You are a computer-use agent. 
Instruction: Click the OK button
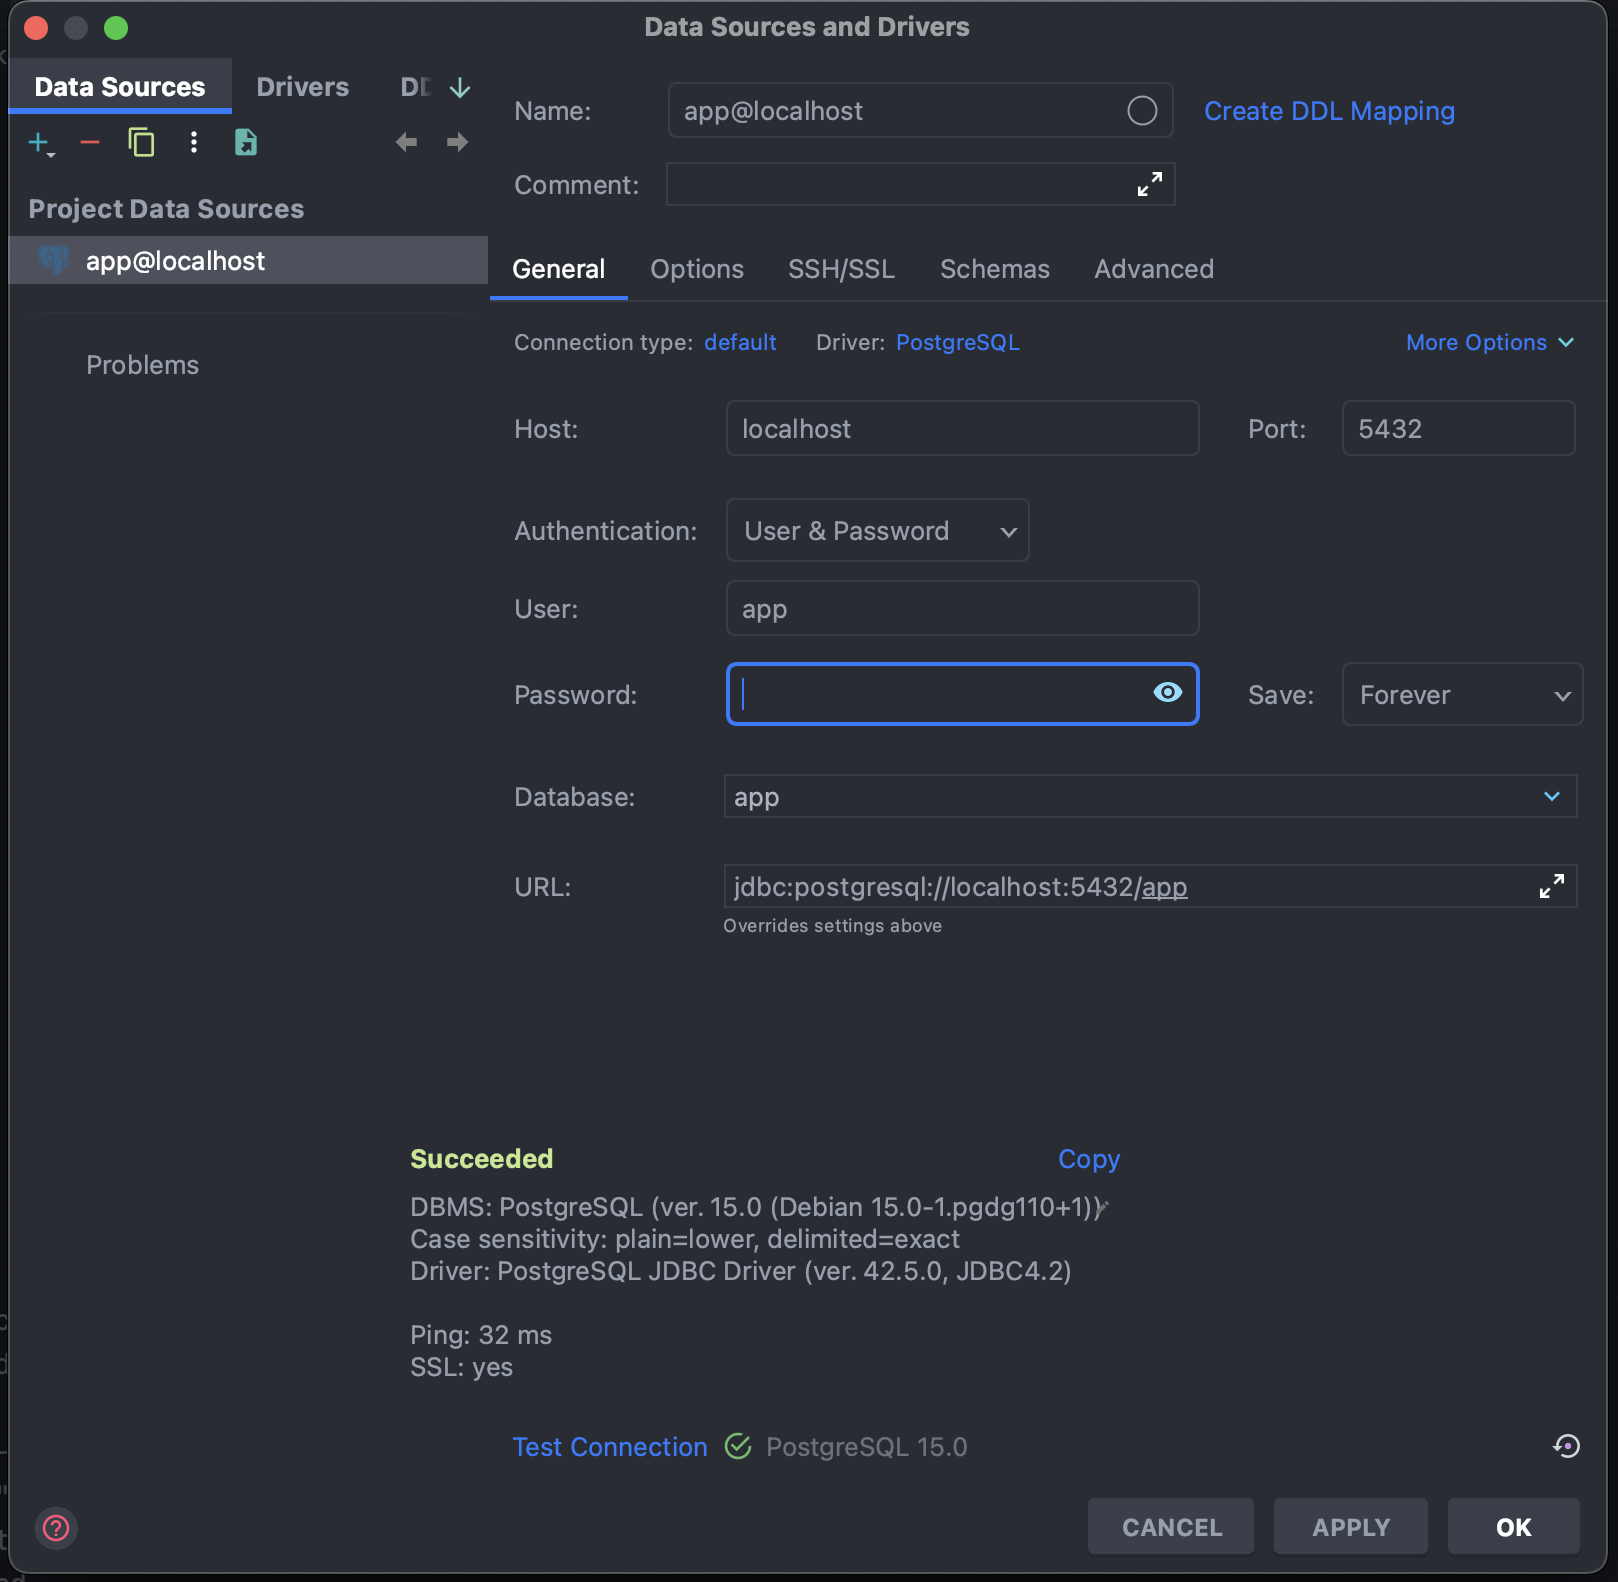point(1514,1526)
